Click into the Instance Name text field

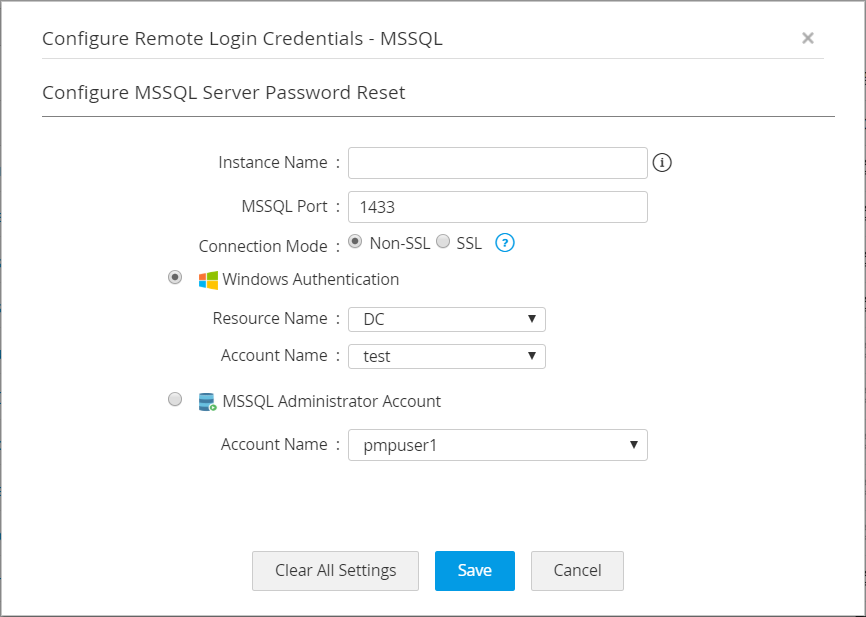[x=498, y=162]
